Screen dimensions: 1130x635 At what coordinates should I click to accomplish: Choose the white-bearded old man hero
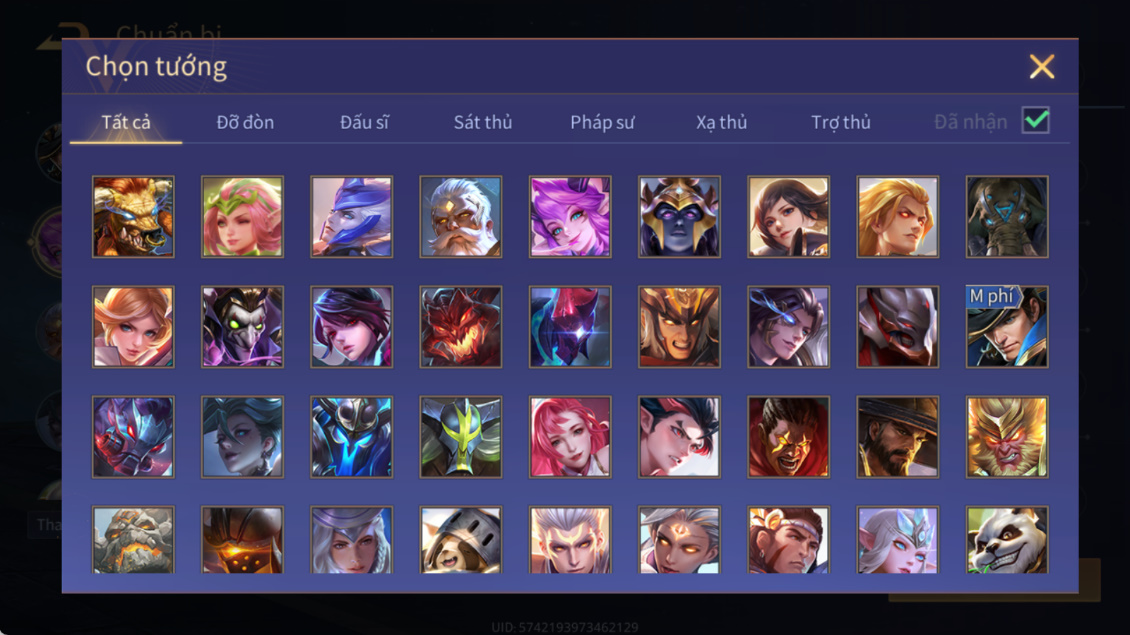point(461,217)
